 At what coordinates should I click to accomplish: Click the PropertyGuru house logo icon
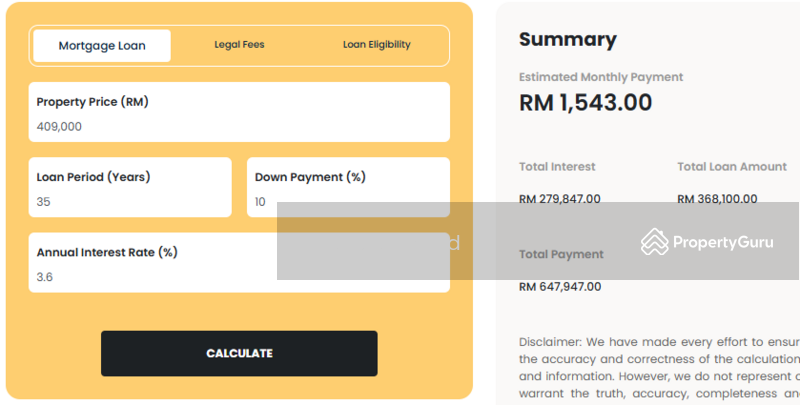pos(655,241)
